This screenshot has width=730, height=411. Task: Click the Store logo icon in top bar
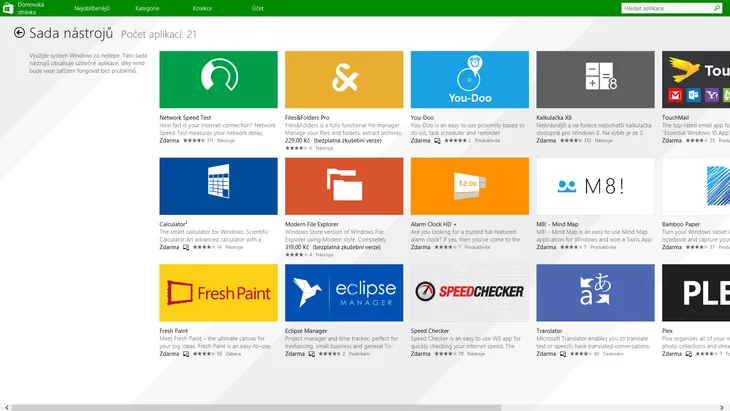(8, 8)
